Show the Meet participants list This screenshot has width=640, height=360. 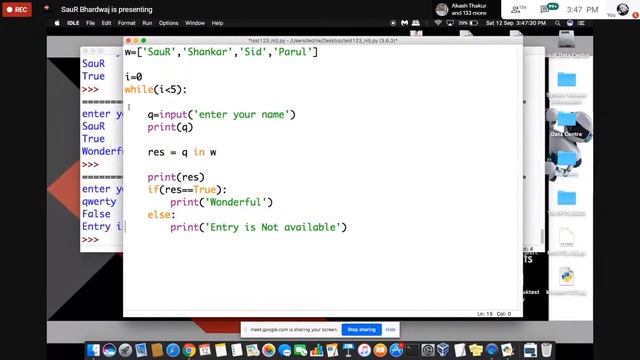518,9
